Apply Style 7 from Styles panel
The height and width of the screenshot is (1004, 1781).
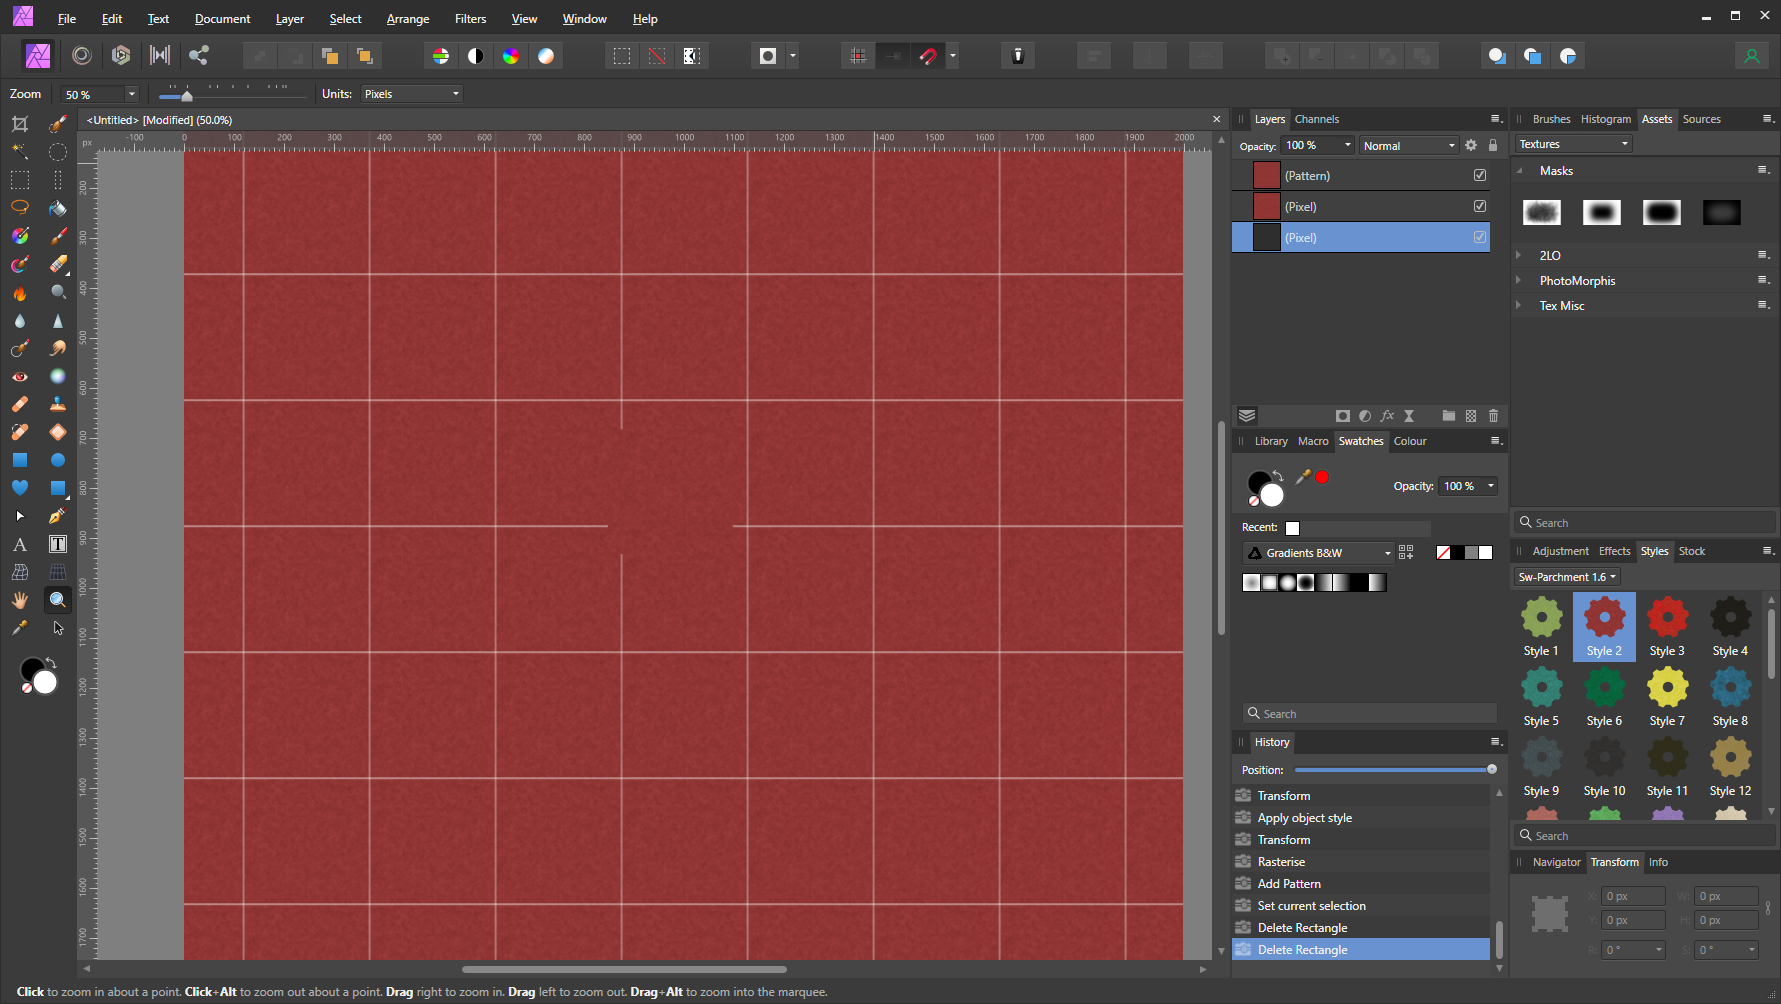[x=1667, y=688]
